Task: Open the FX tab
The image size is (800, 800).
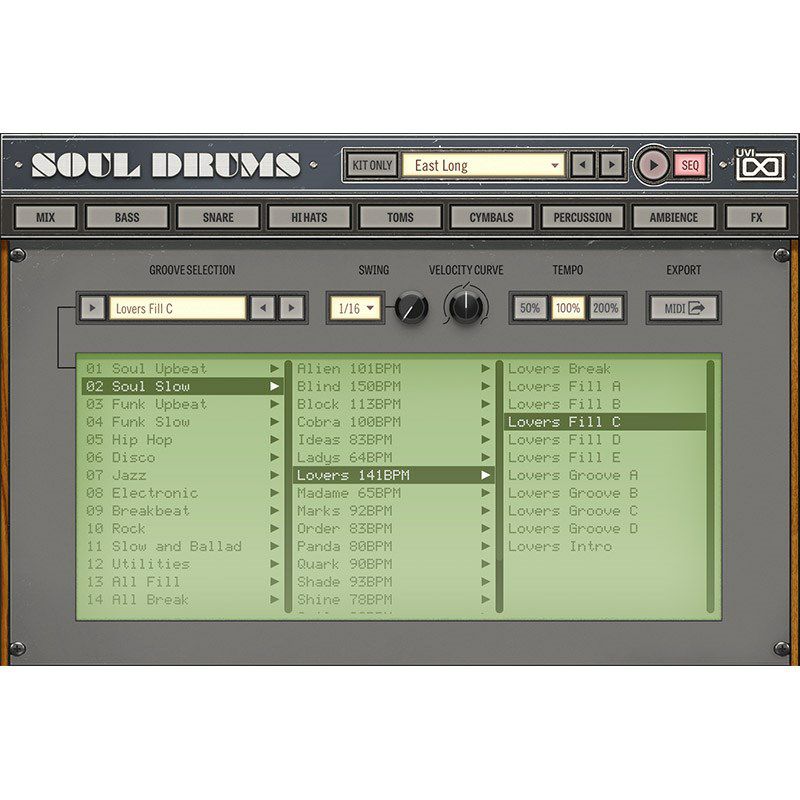Action: (x=756, y=217)
